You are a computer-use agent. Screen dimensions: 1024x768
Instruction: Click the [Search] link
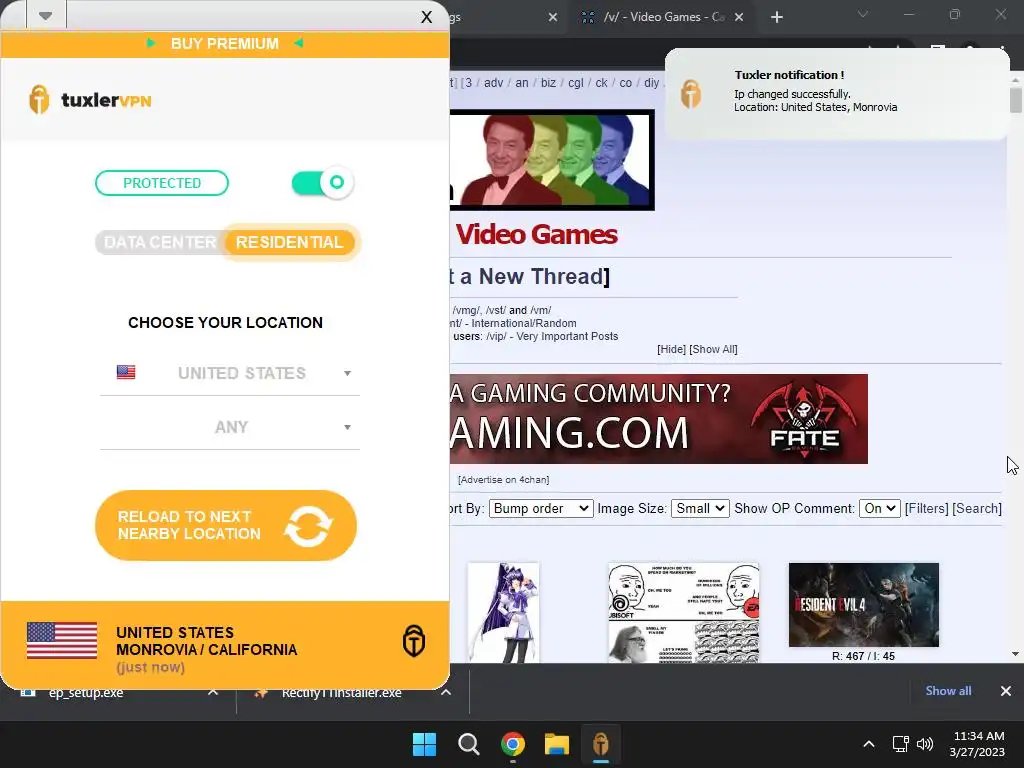[977, 508]
